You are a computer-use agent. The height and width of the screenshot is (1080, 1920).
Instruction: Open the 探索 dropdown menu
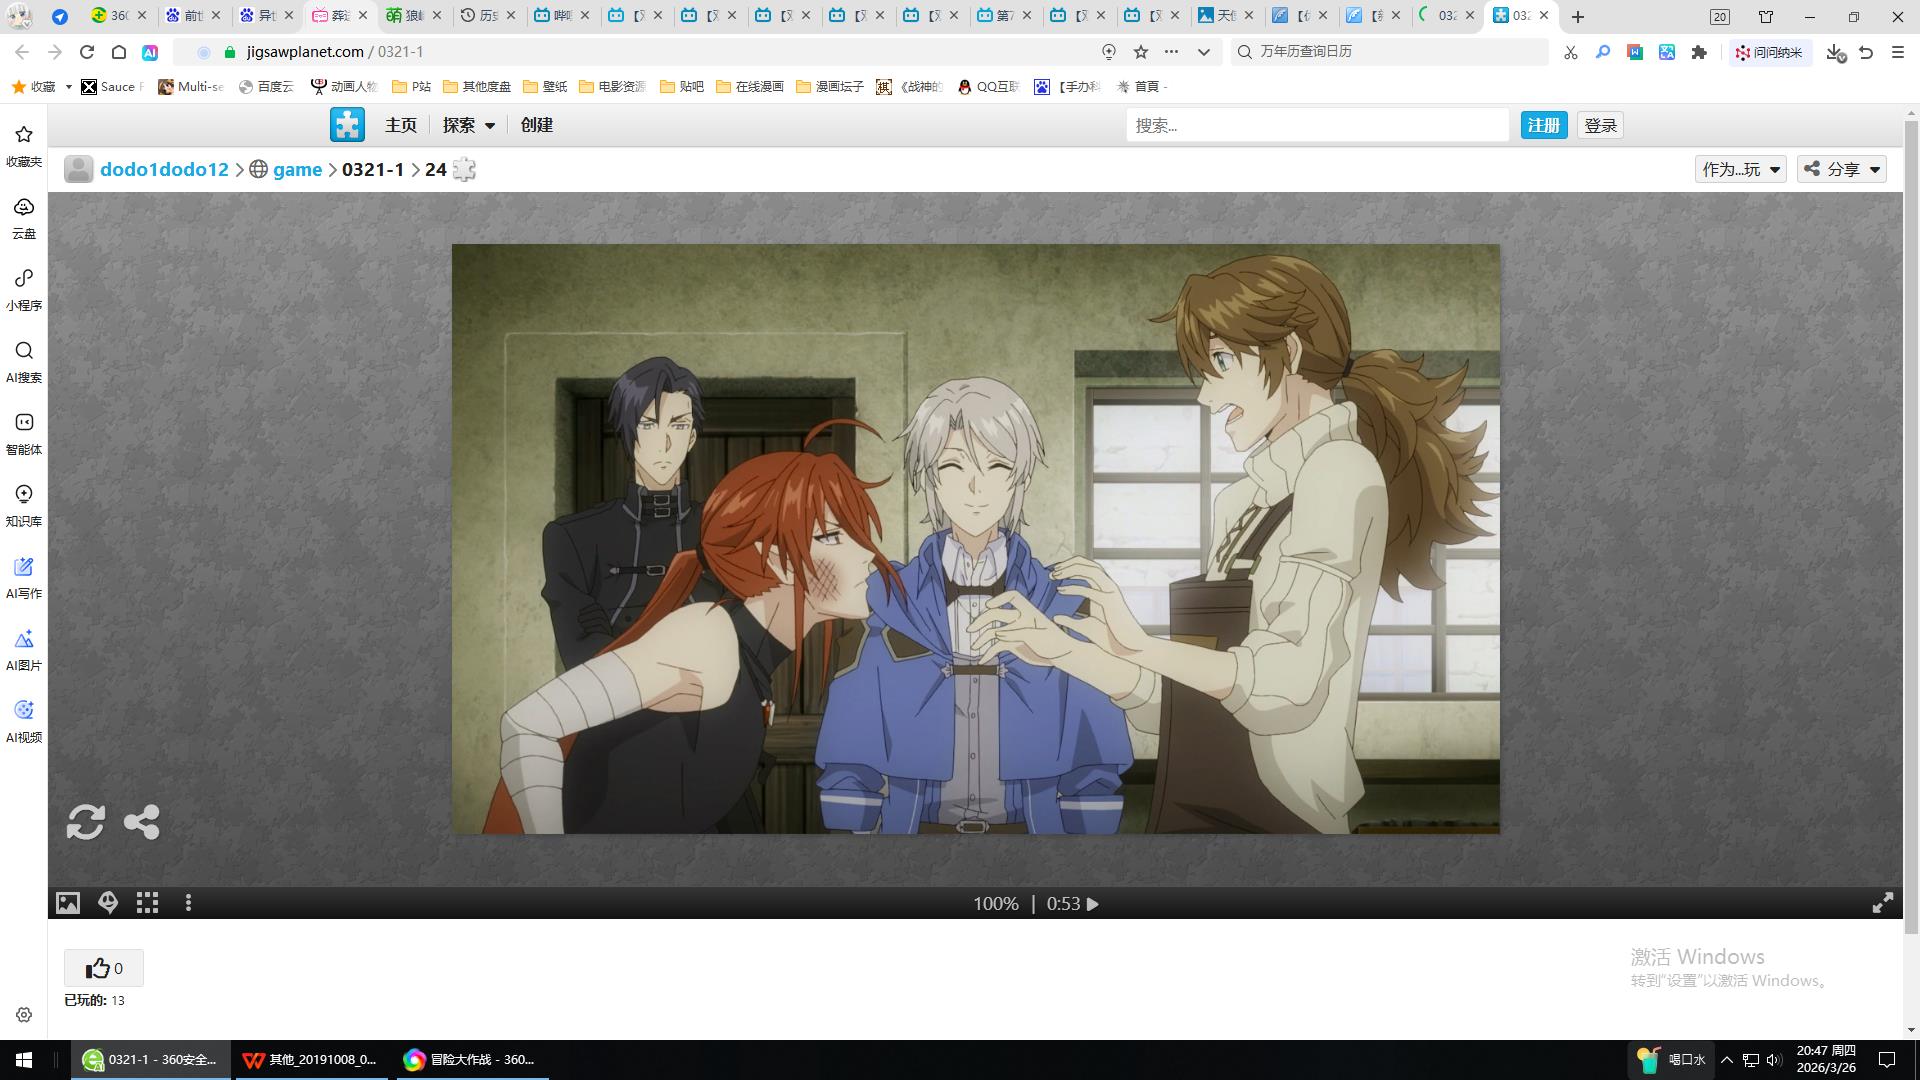[469, 125]
